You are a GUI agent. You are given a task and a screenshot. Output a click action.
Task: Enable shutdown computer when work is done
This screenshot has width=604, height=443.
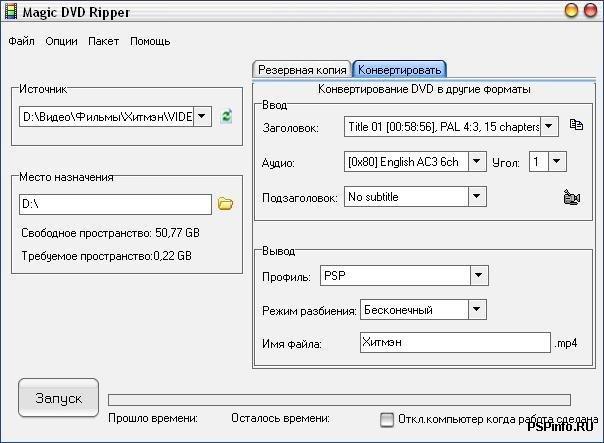[387, 420]
